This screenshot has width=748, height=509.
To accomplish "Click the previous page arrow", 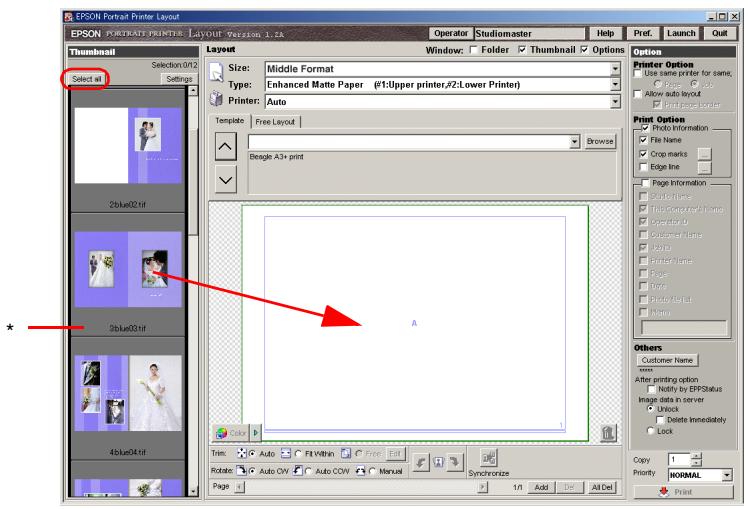I will (239, 487).
